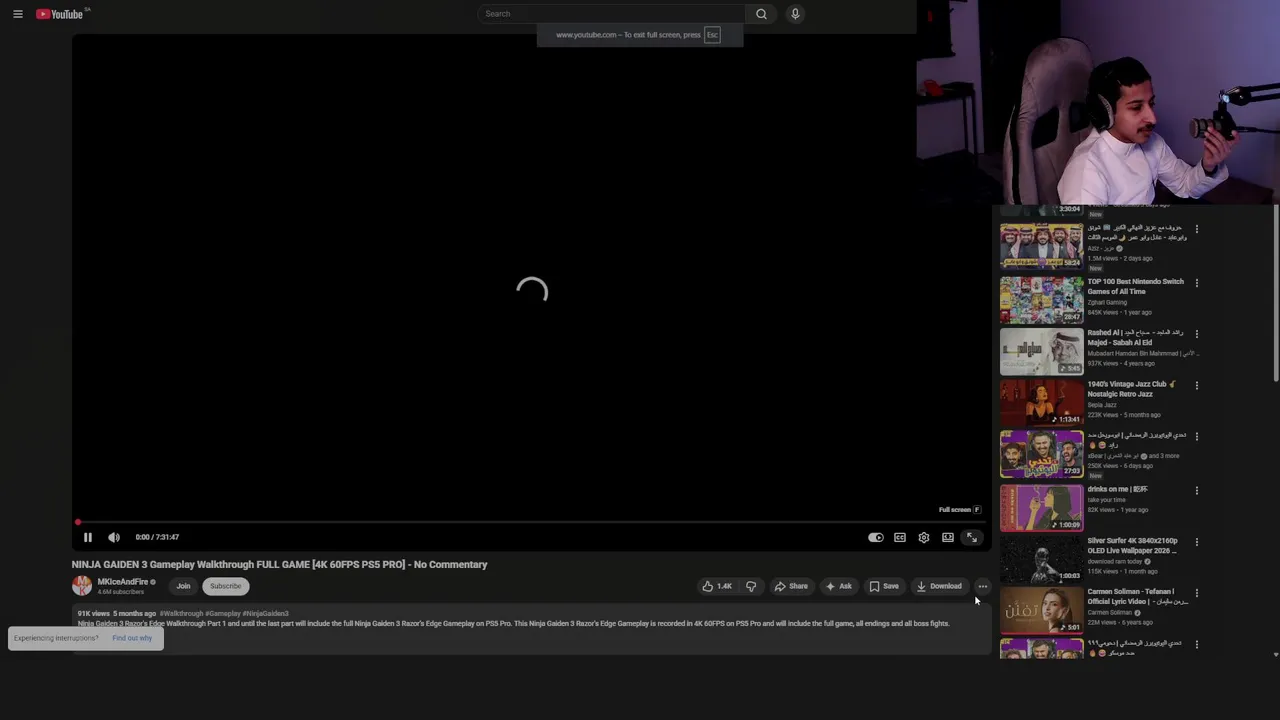Click the #Walkthrough hashtag

tap(181, 613)
